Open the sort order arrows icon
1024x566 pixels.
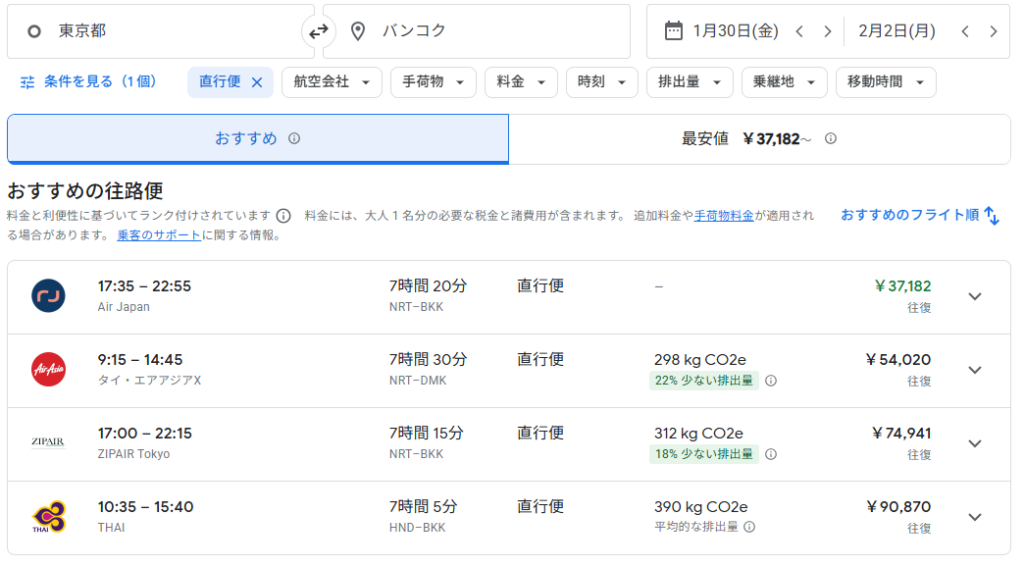(991, 215)
